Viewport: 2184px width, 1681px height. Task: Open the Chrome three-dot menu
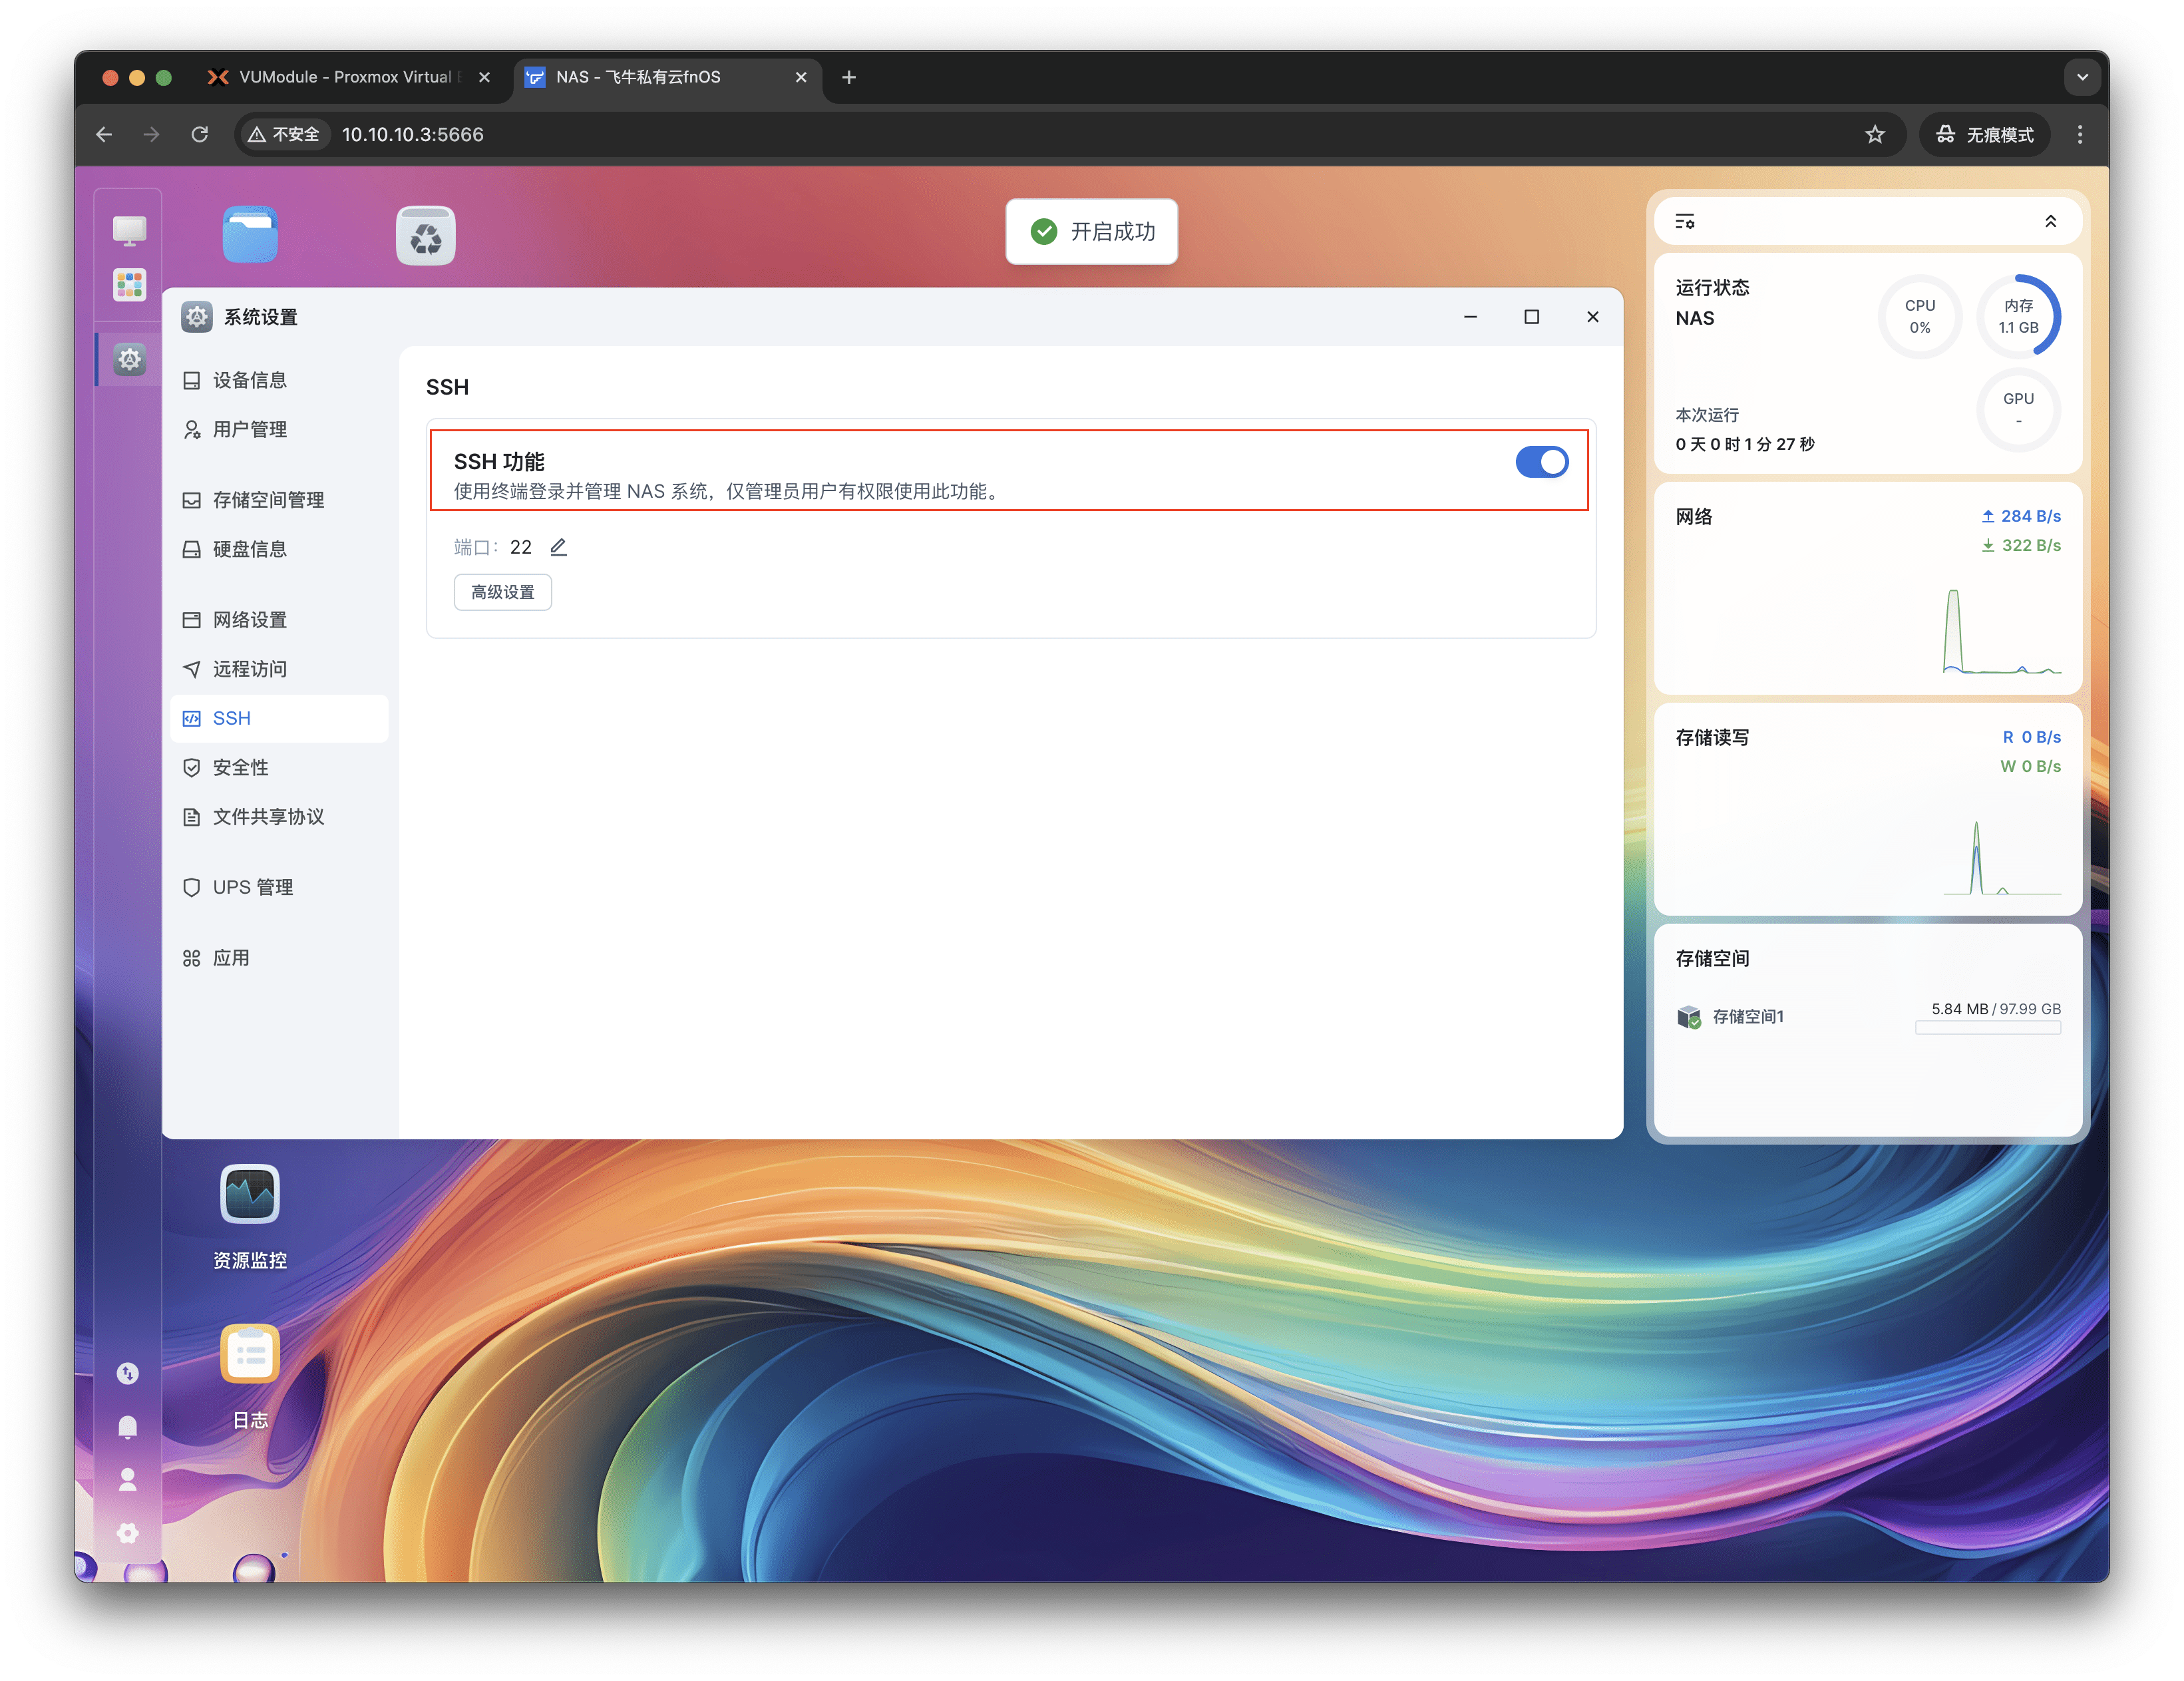2080,134
